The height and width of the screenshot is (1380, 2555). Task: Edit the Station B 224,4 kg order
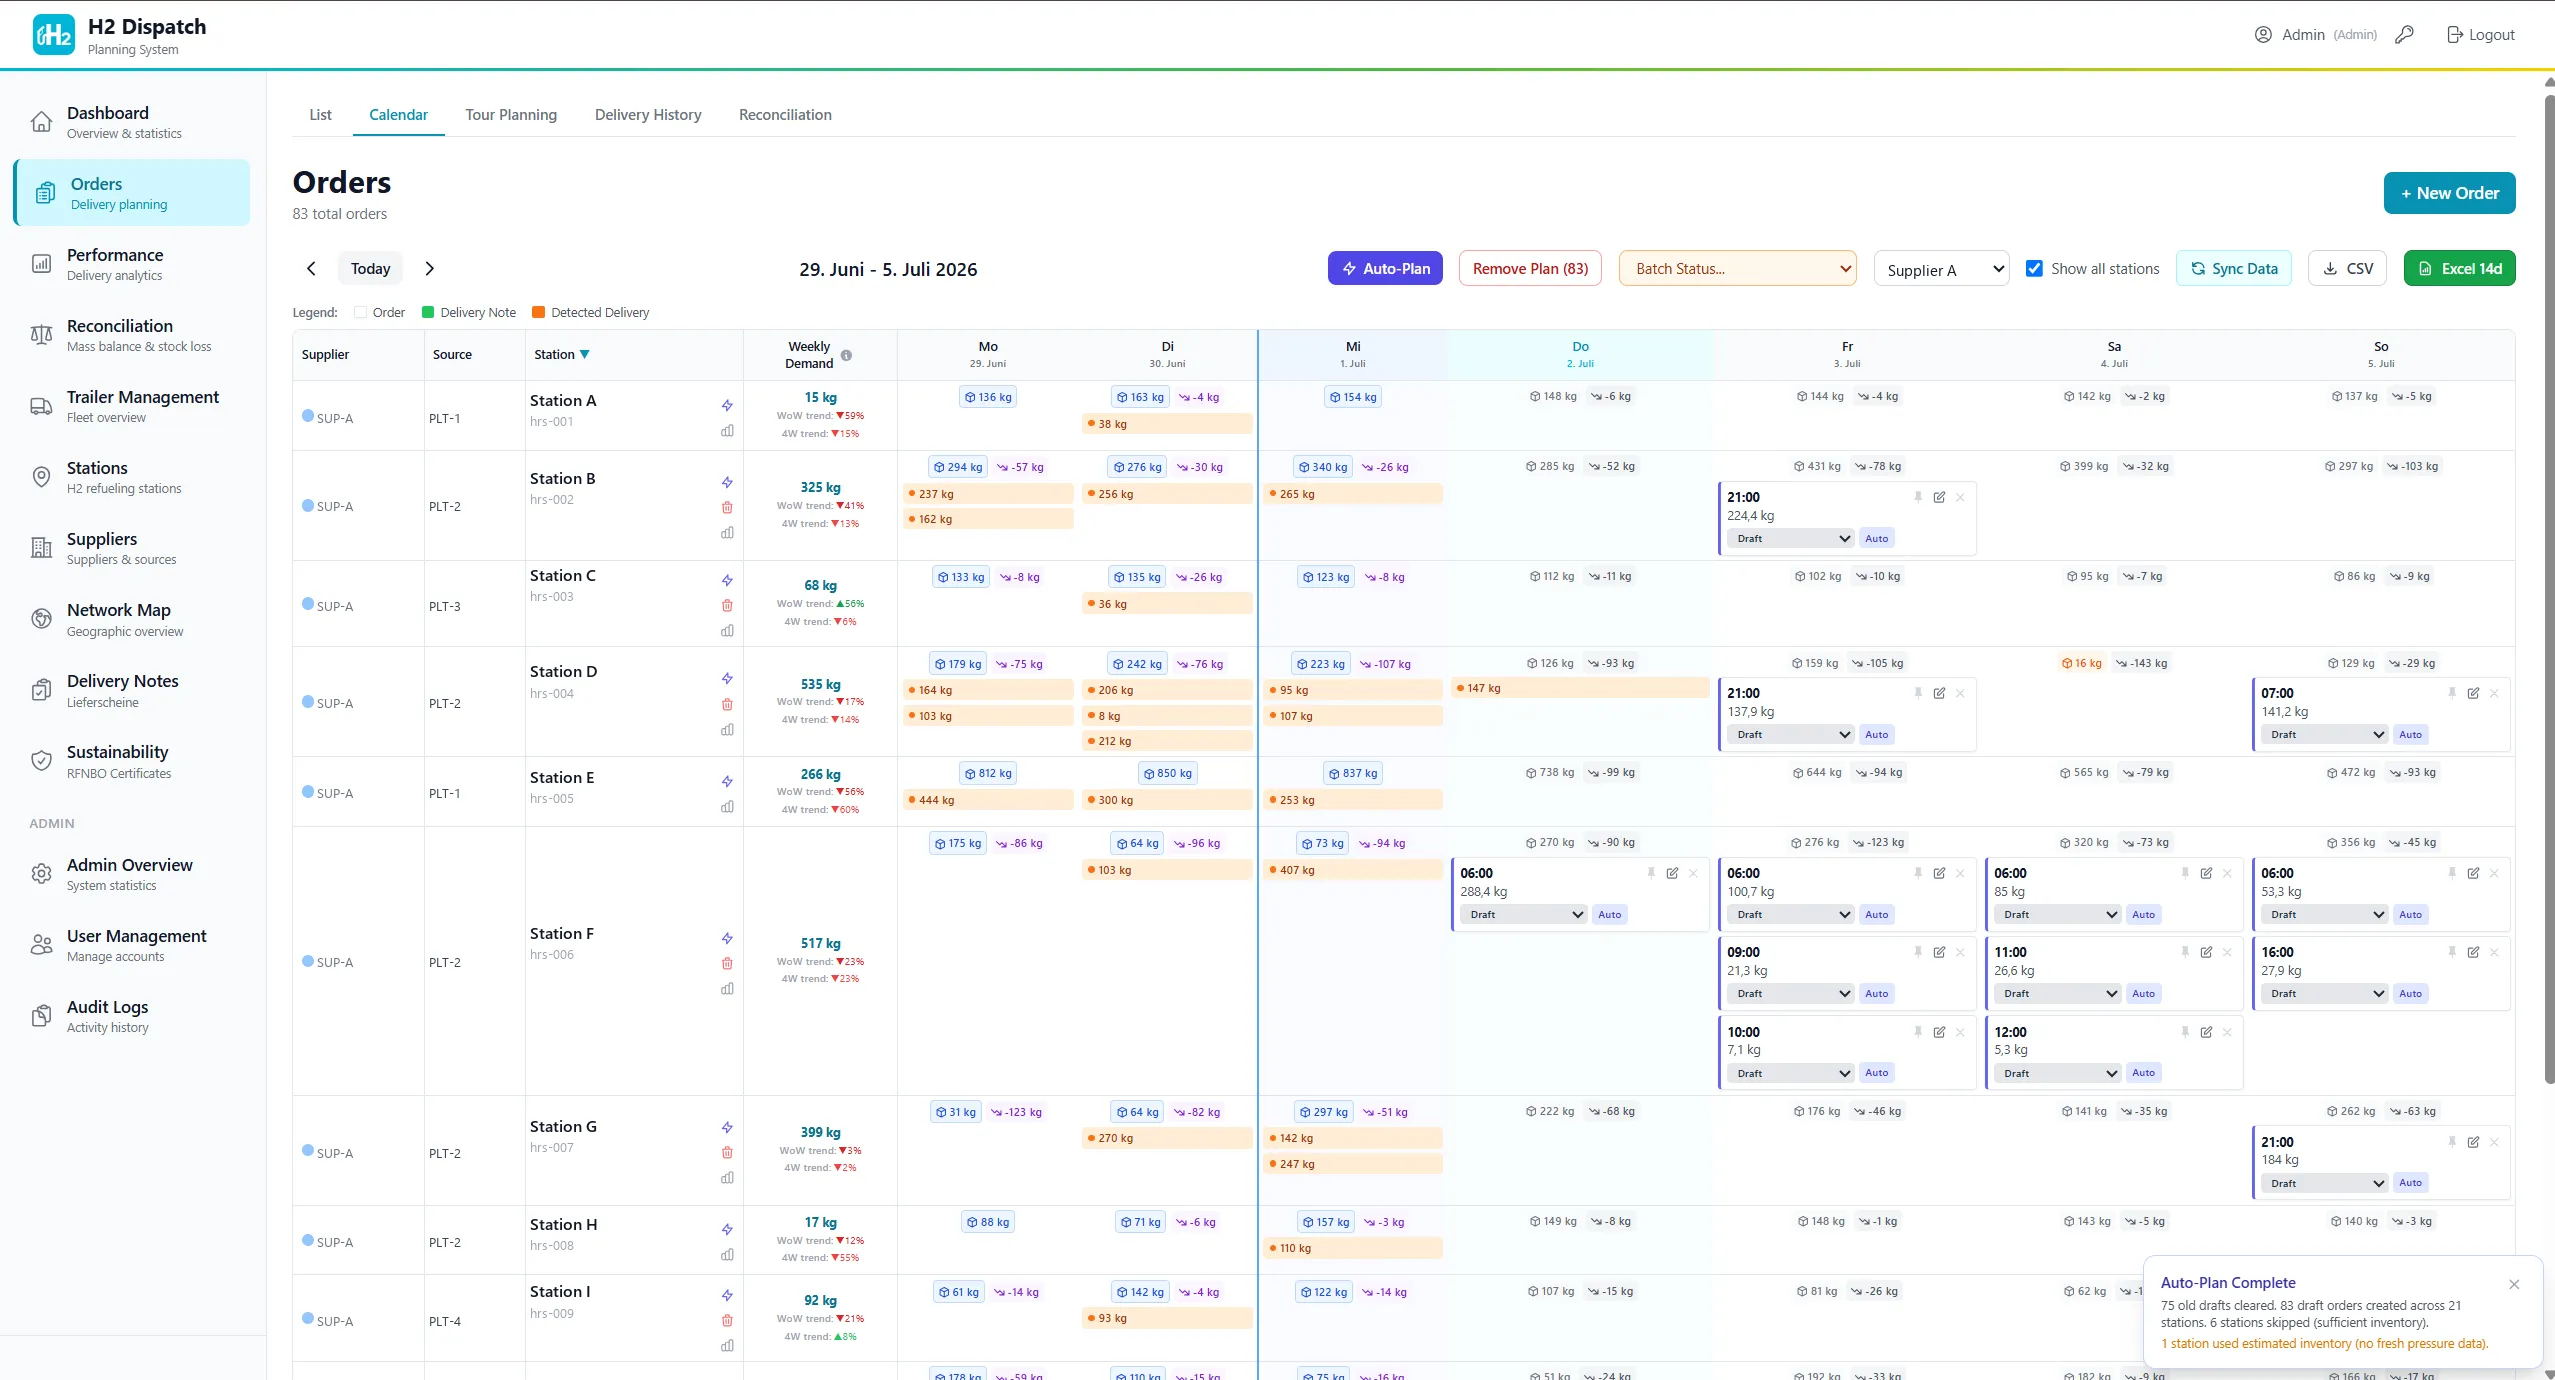[1939, 497]
